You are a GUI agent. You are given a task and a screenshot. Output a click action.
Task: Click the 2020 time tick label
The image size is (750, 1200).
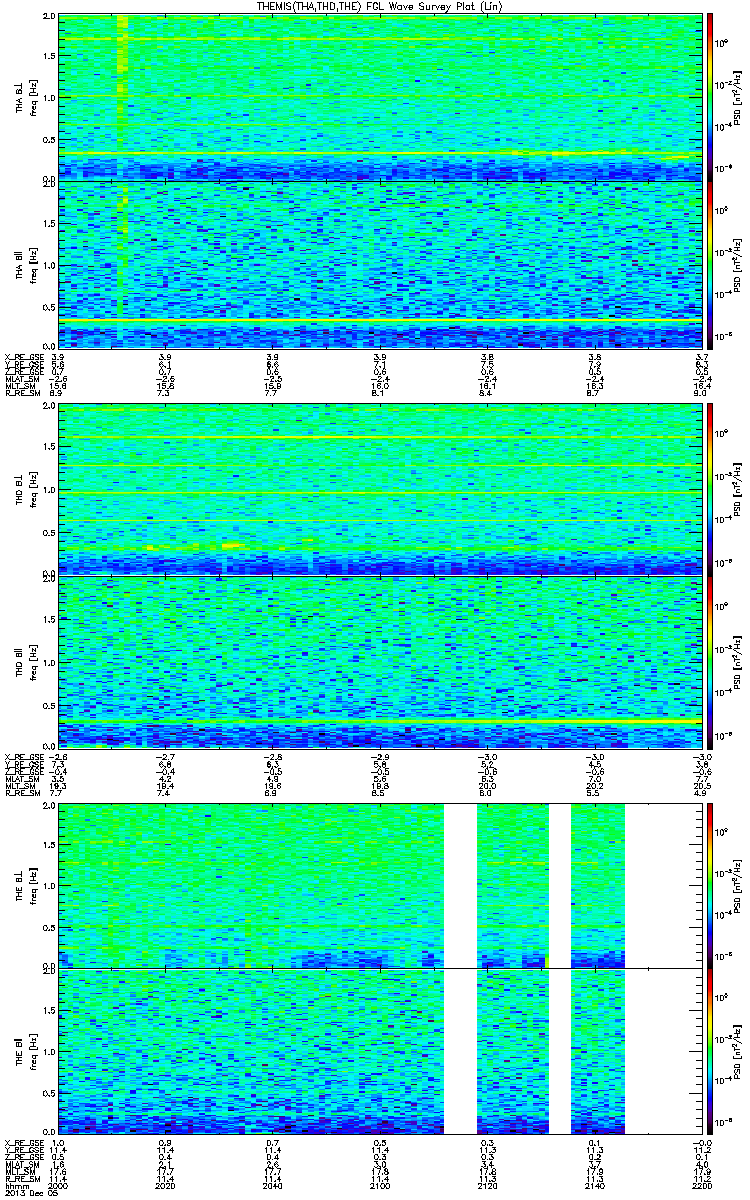click(165, 1185)
